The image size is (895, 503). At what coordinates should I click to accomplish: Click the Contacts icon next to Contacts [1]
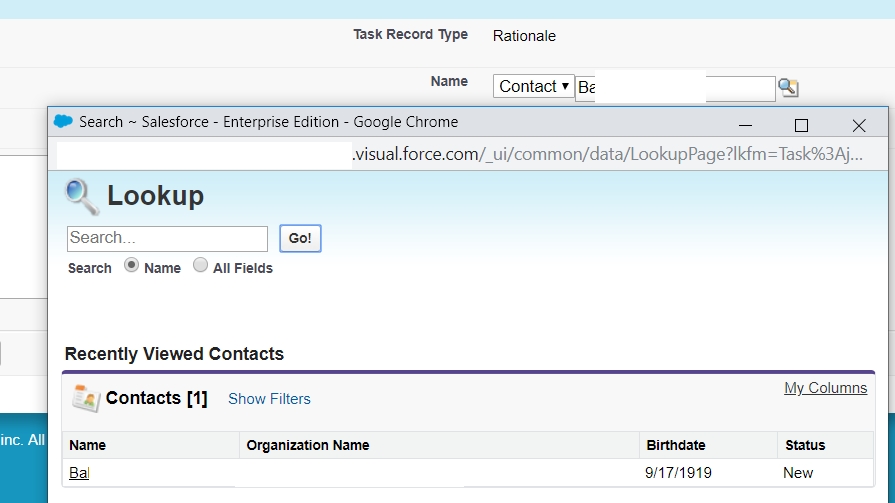[85, 398]
